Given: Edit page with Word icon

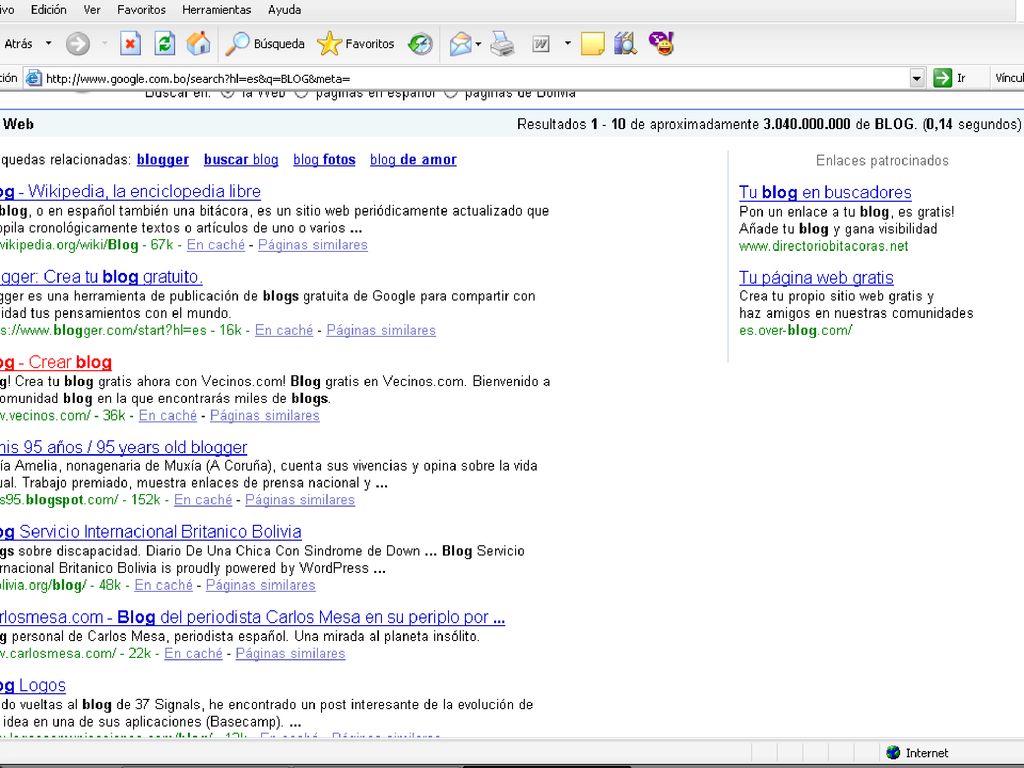Looking at the screenshot, I should pos(541,44).
